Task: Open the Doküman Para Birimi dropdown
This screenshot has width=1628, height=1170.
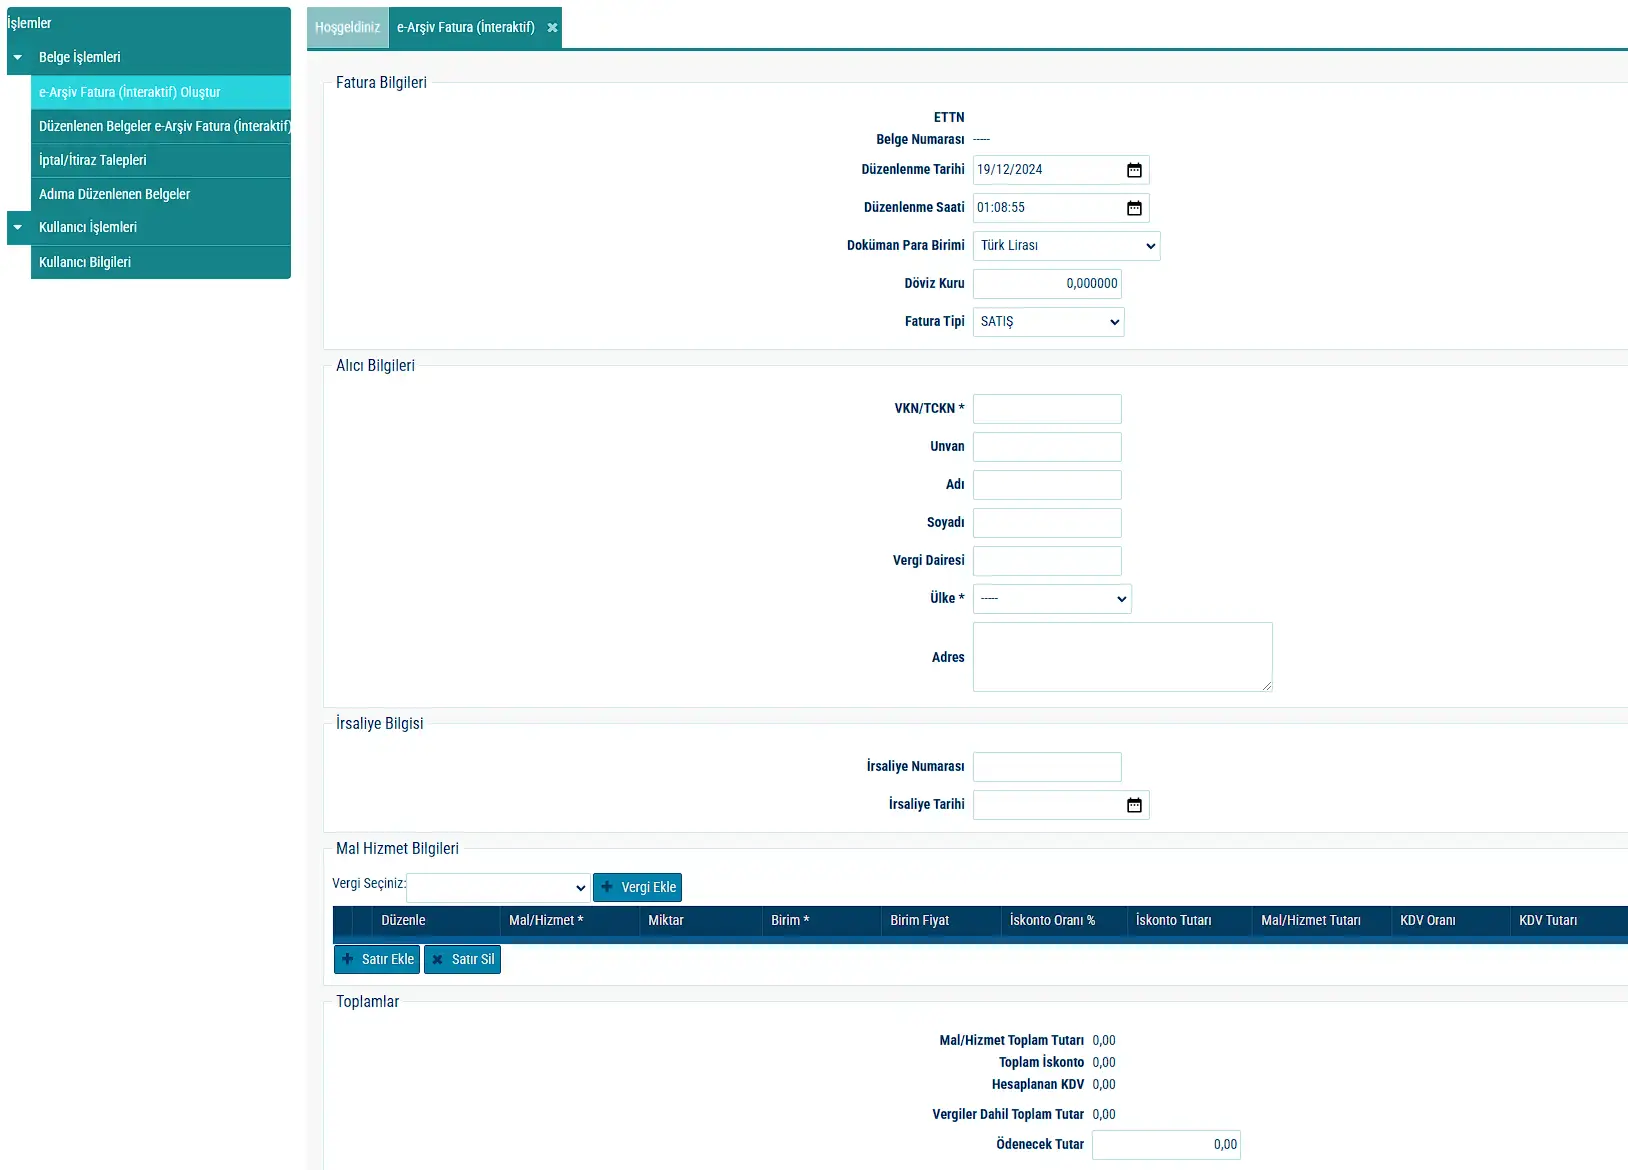Action: click(x=1066, y=246)
